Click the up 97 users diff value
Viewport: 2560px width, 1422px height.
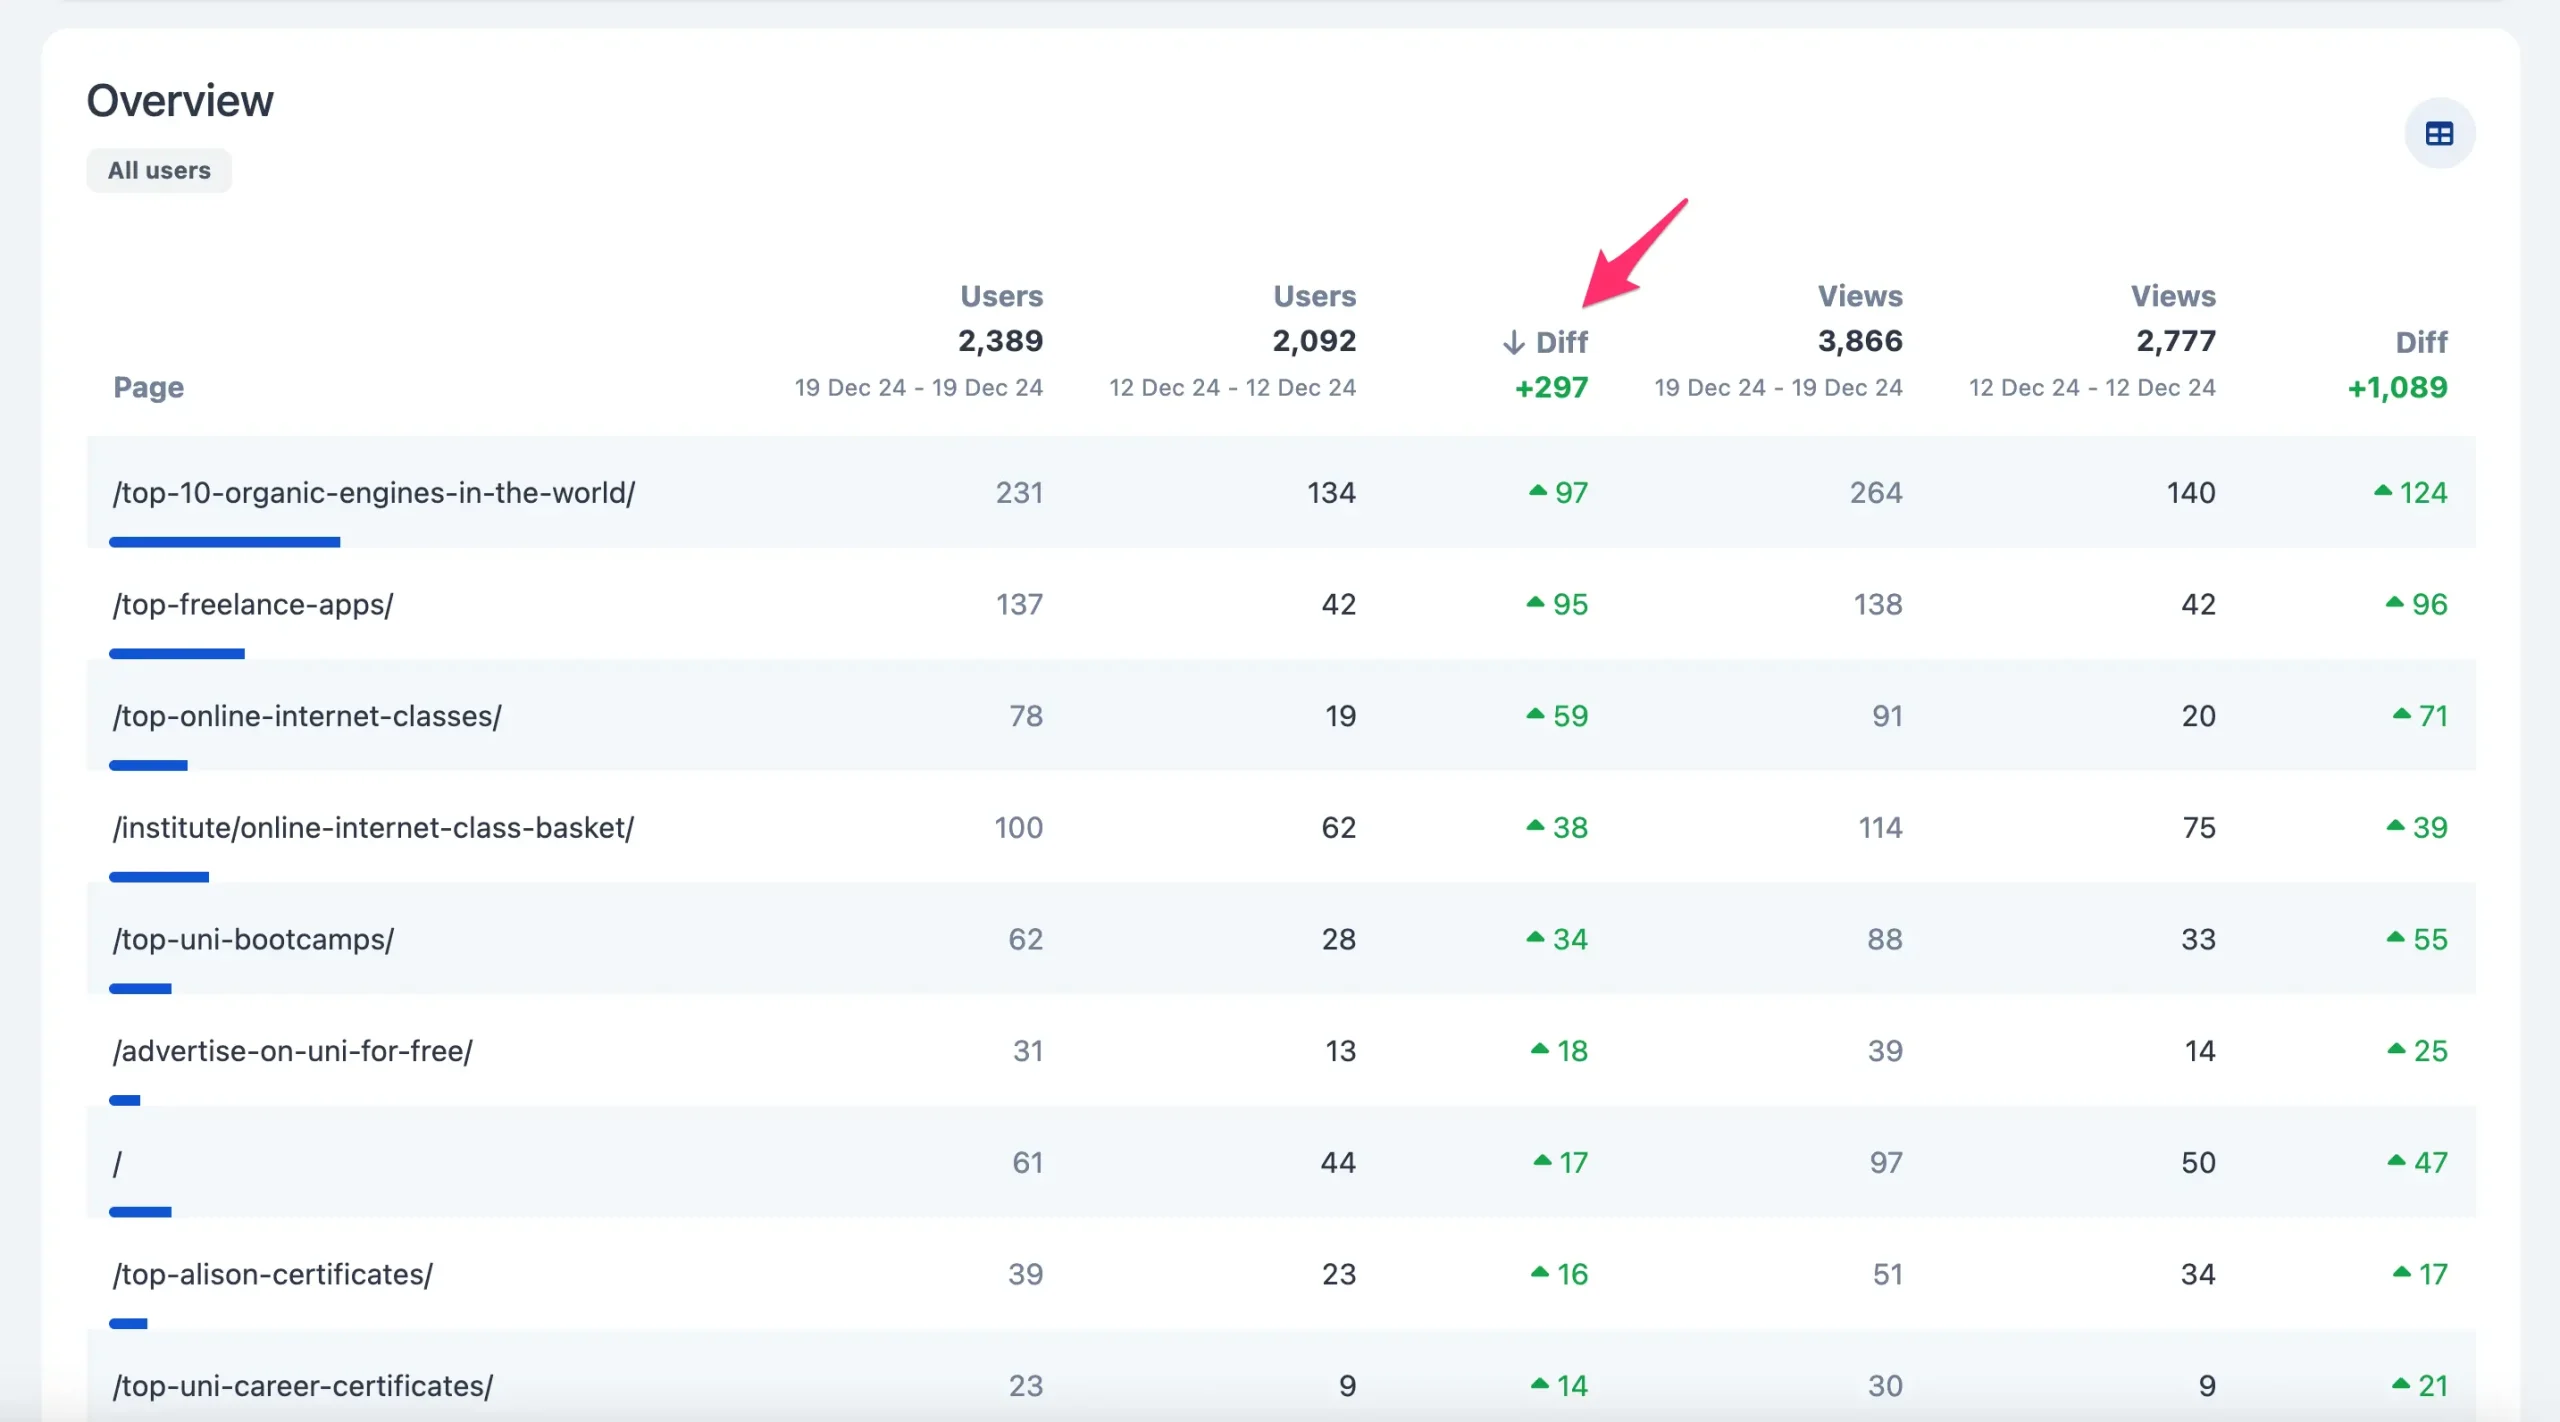click(x=1558, y=492)
